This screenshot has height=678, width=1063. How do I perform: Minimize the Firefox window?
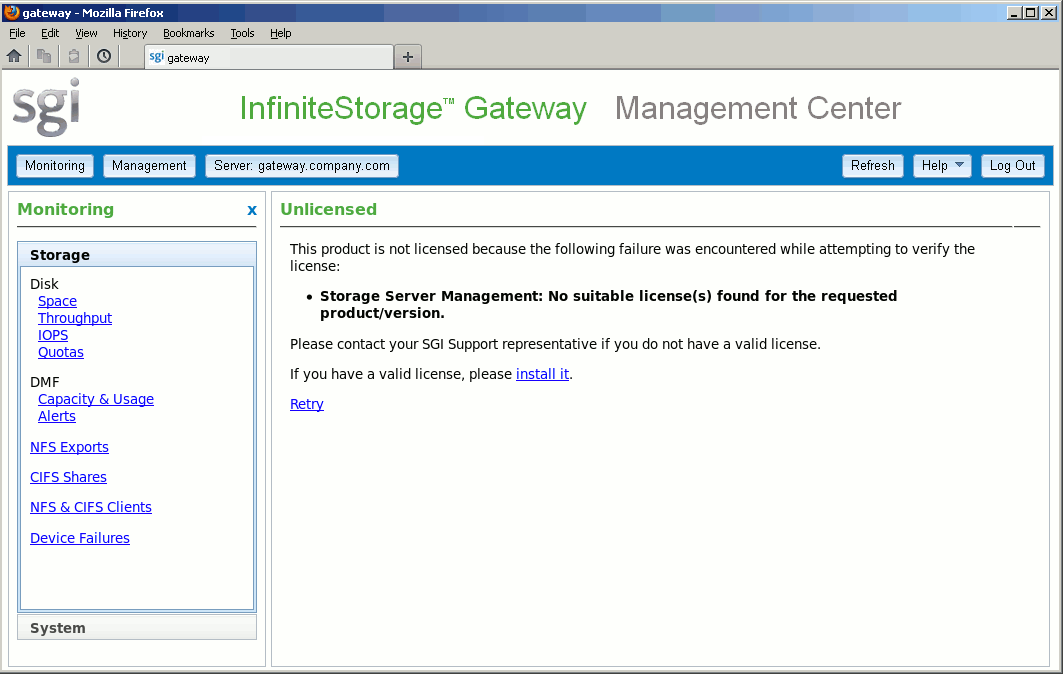pos(1014,12)
